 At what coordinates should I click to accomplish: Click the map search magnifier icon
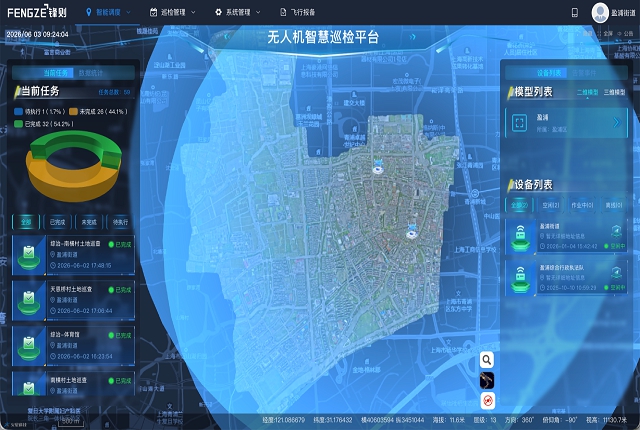[487, 360]
